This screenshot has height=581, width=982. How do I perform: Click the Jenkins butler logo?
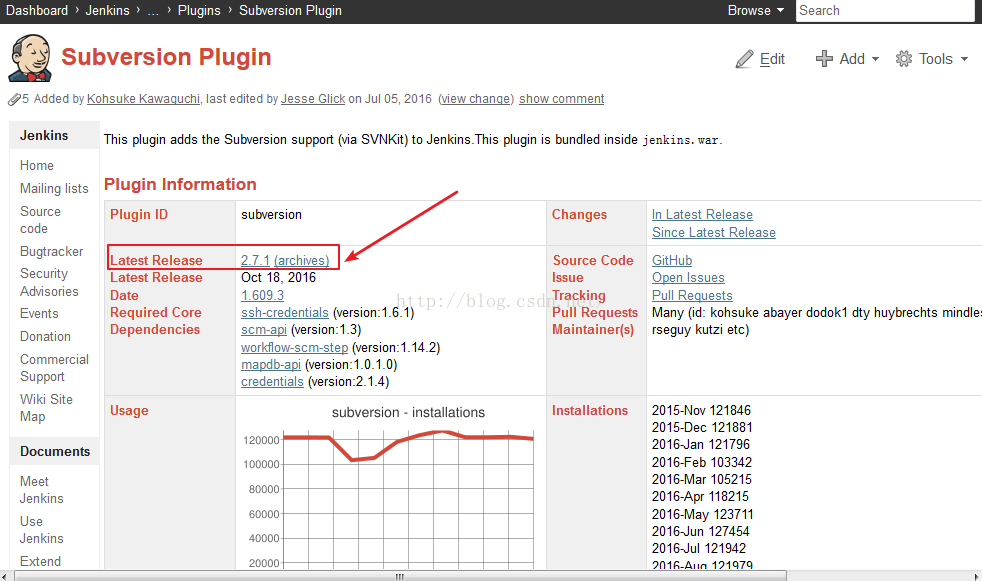(x=29, y=58)
